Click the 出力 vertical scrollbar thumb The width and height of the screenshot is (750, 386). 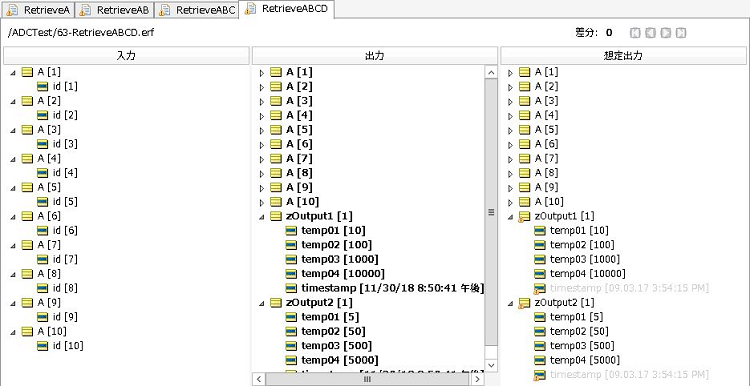[491, 212]
